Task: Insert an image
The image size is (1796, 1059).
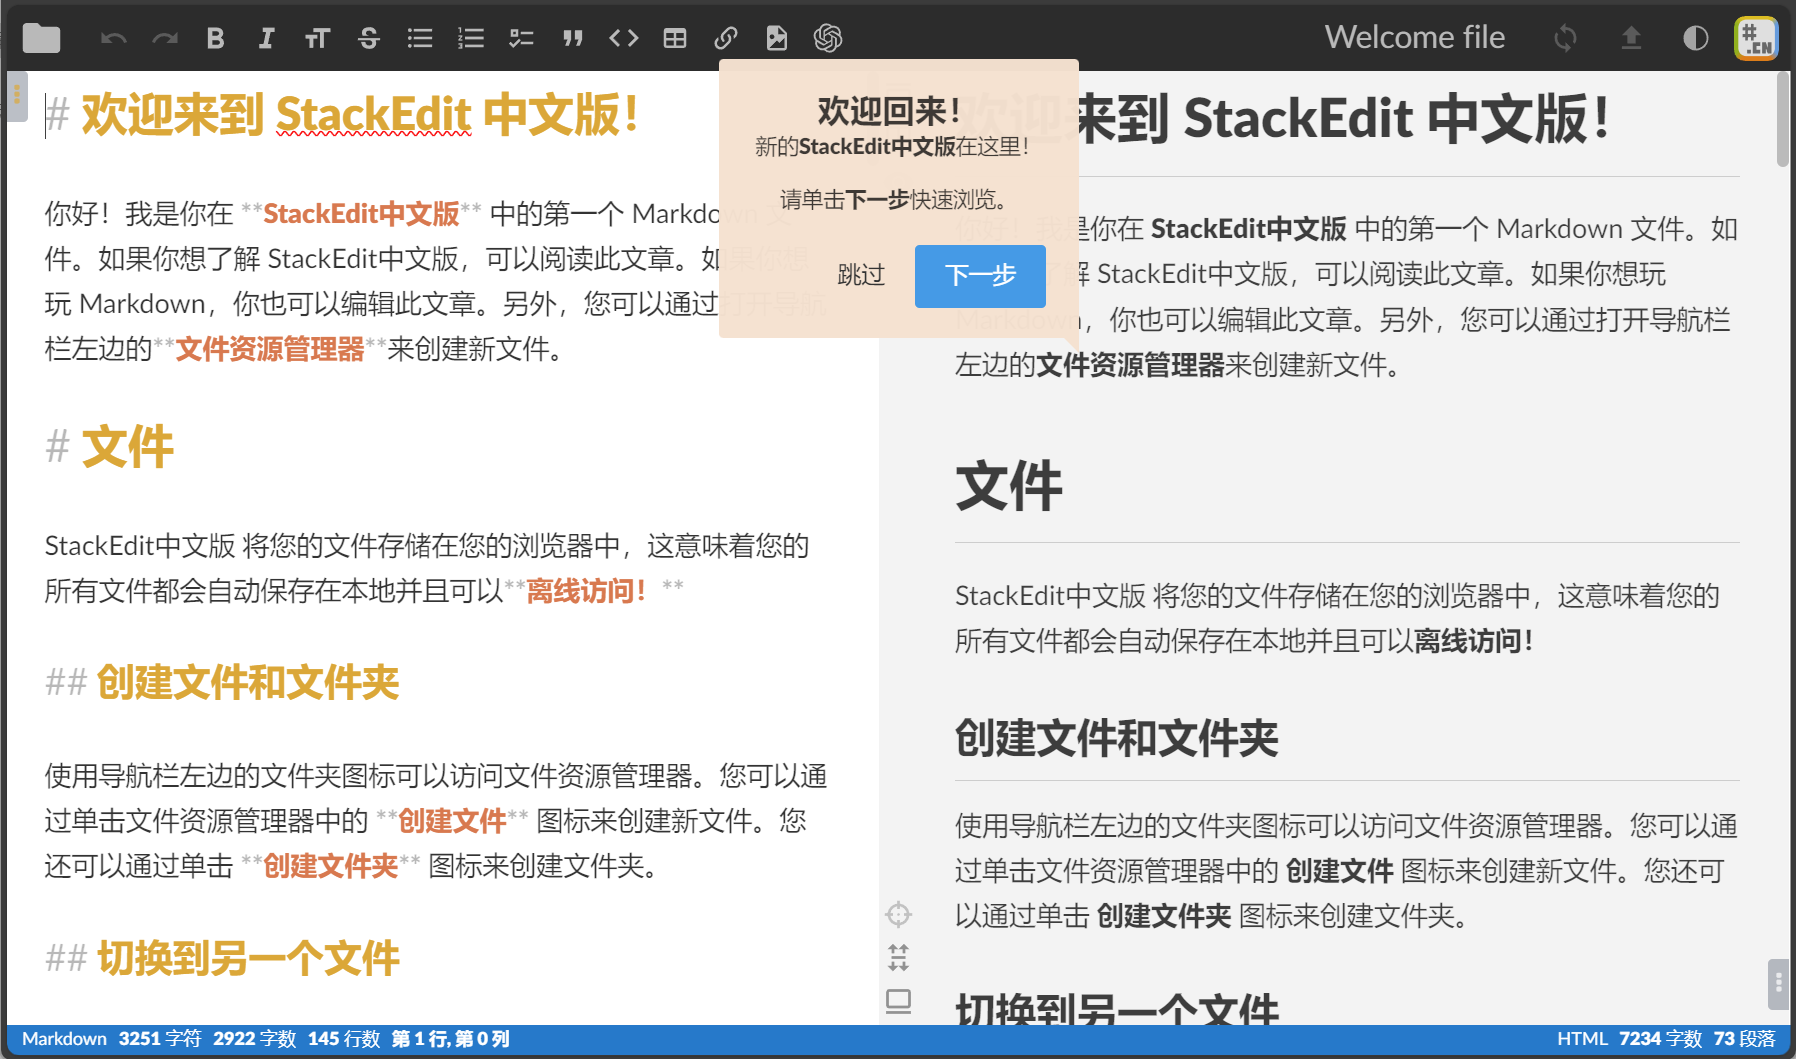Action: point(777,38)
